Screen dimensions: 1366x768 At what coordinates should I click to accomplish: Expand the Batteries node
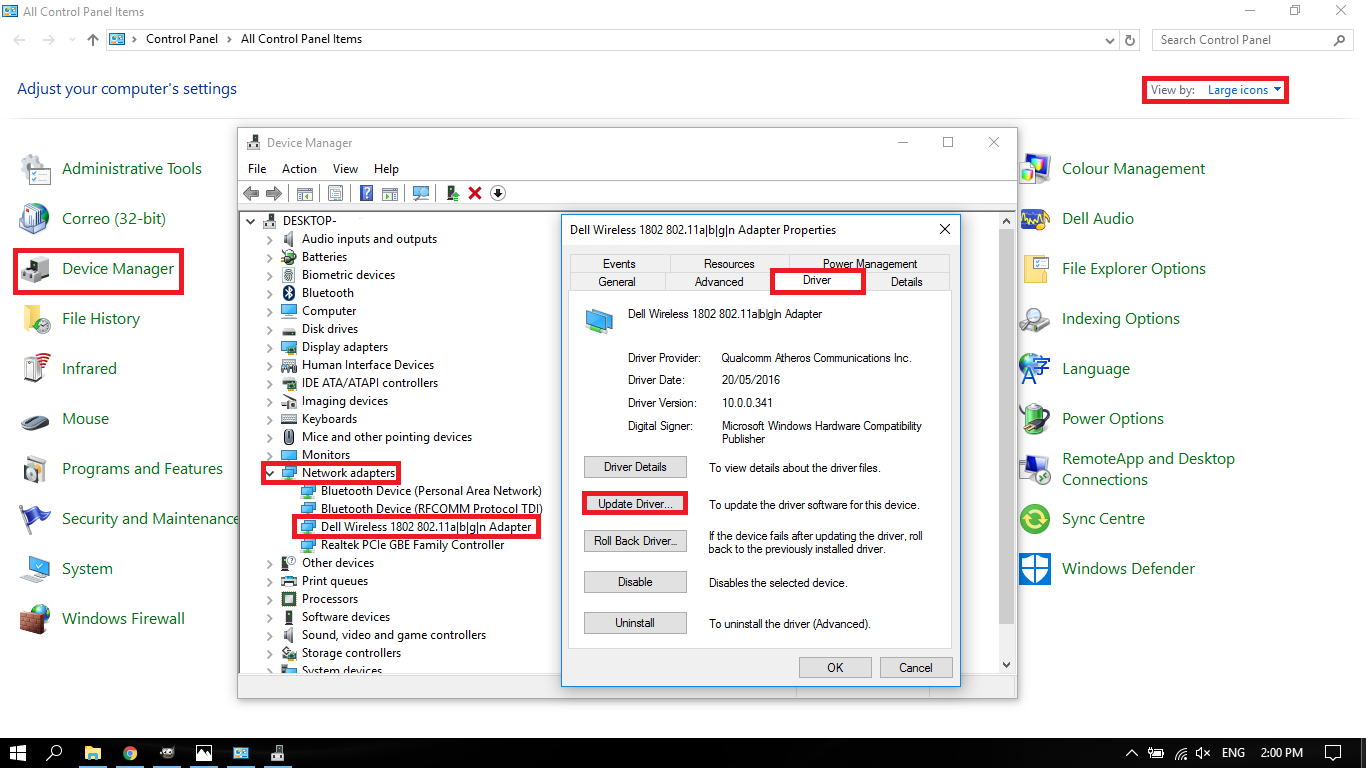click(269, 257)
